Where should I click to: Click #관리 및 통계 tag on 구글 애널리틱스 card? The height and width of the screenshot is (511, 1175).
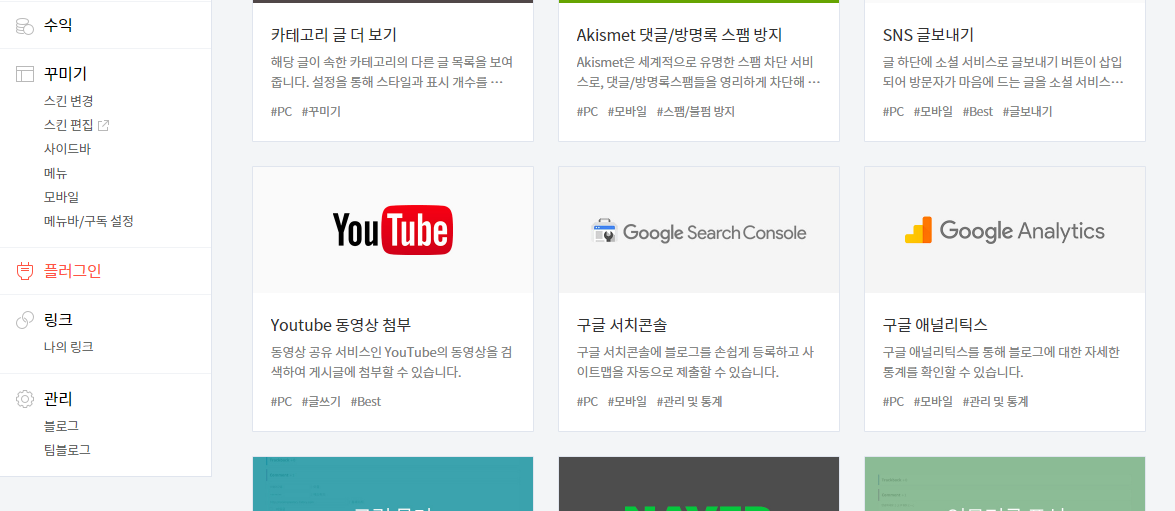pos(995,402)
